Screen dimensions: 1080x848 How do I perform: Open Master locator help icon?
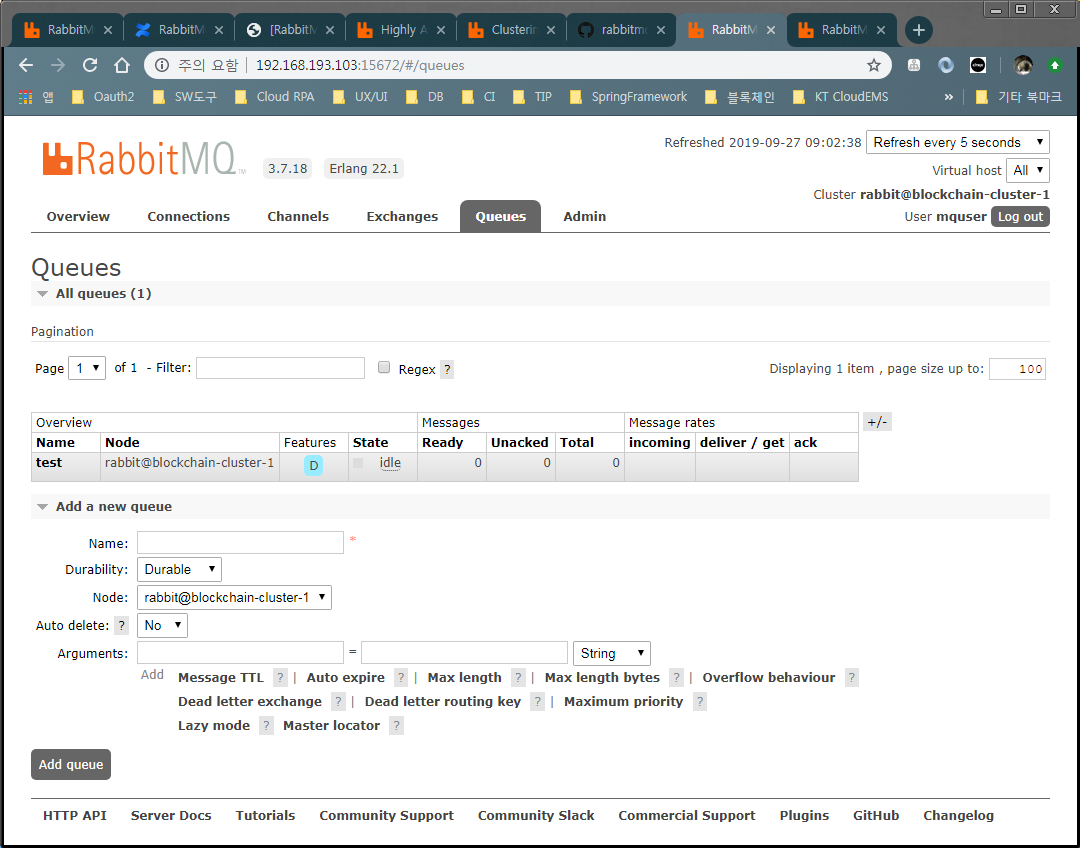click(396, 725)
